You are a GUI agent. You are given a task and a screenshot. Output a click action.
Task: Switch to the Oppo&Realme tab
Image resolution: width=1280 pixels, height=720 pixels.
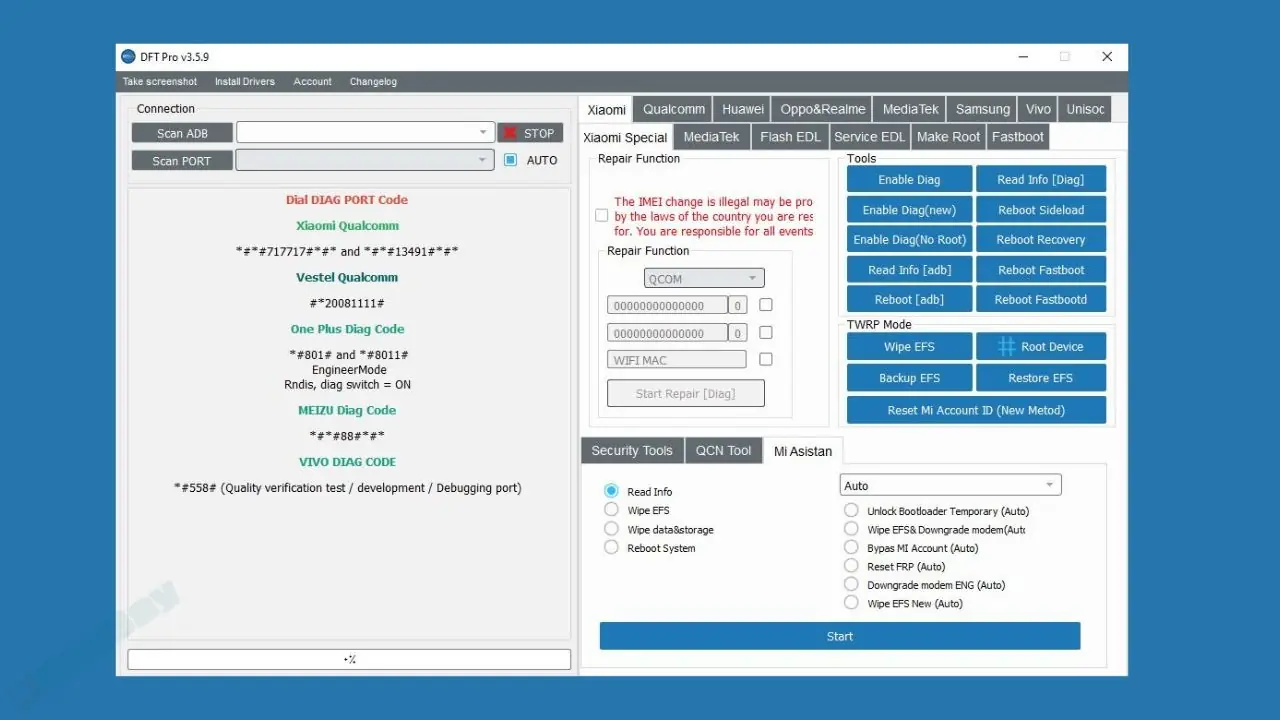823,109
